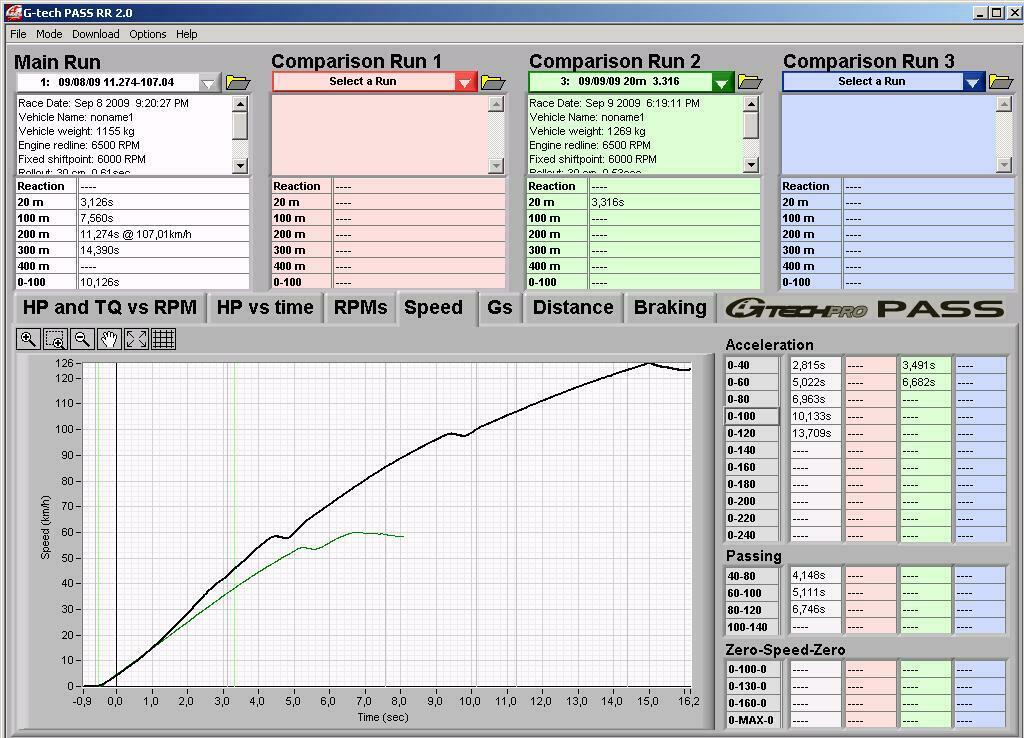
Task: Open folder icon beside Comparison Run 3
Action: click(1001, 82)
